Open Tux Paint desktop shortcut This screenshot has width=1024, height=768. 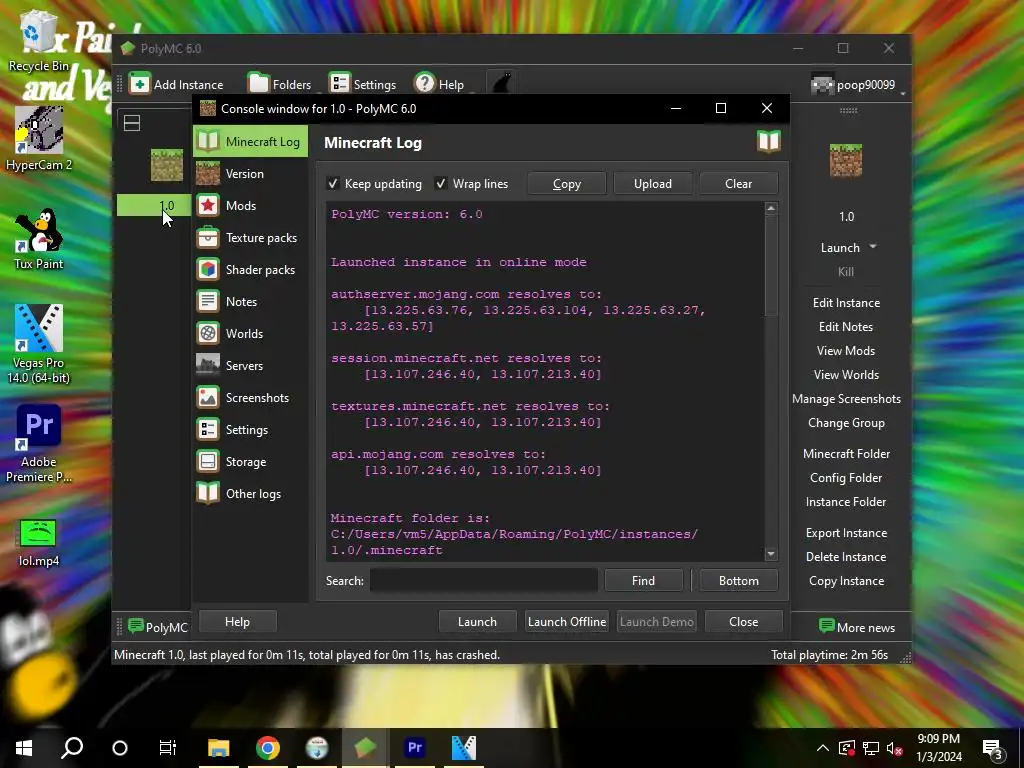[x=39, y=239]
